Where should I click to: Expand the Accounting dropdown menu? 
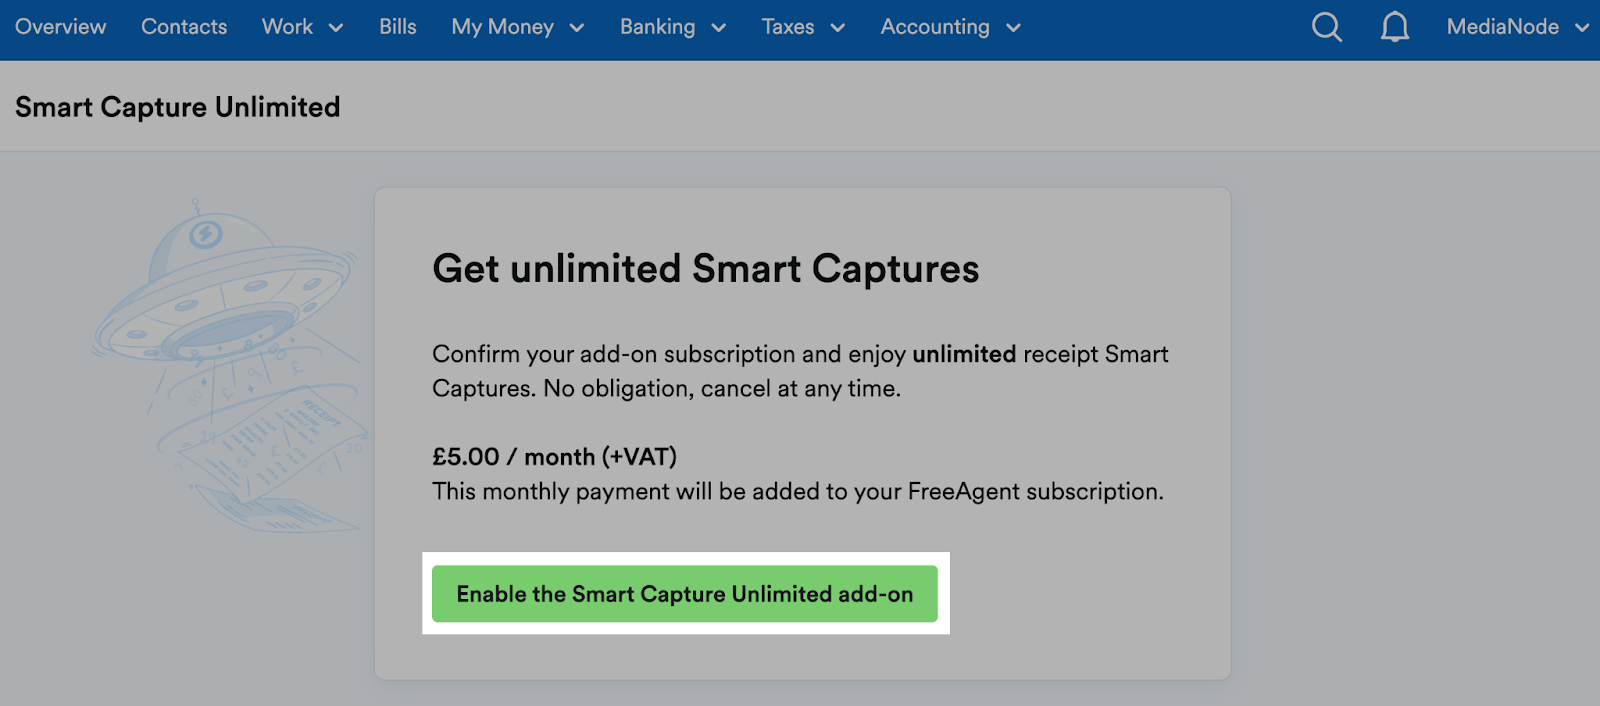tap(951, 27)
